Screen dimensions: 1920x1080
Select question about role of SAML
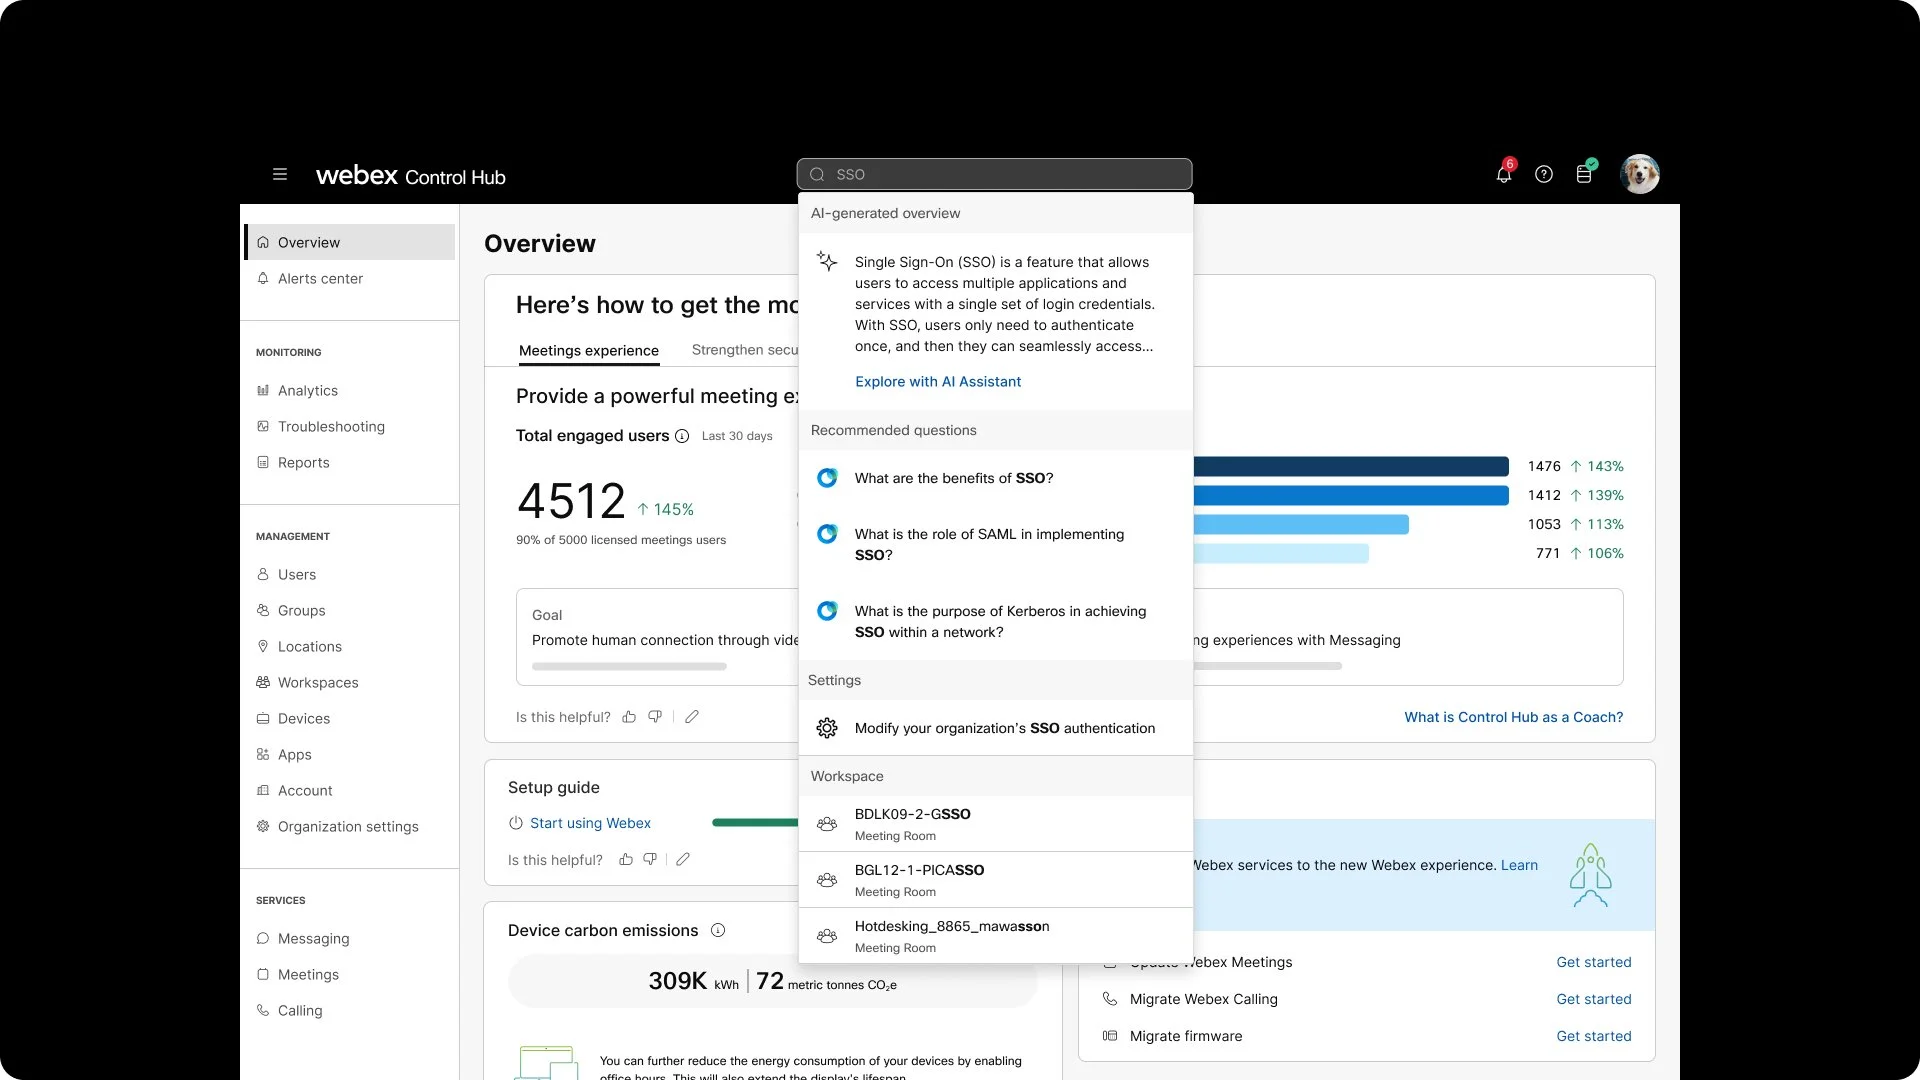995,544
